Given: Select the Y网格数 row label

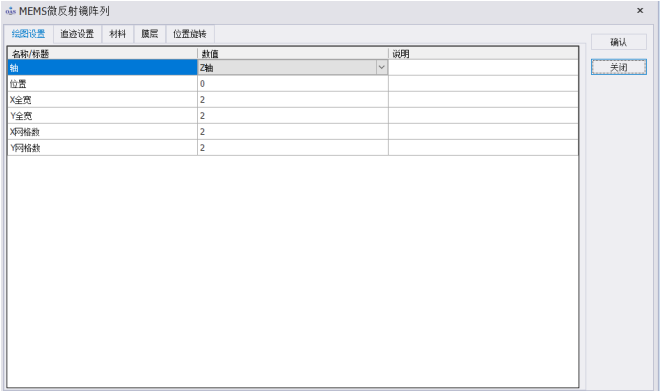Looking at the screenshot, I should click(103, 148).
